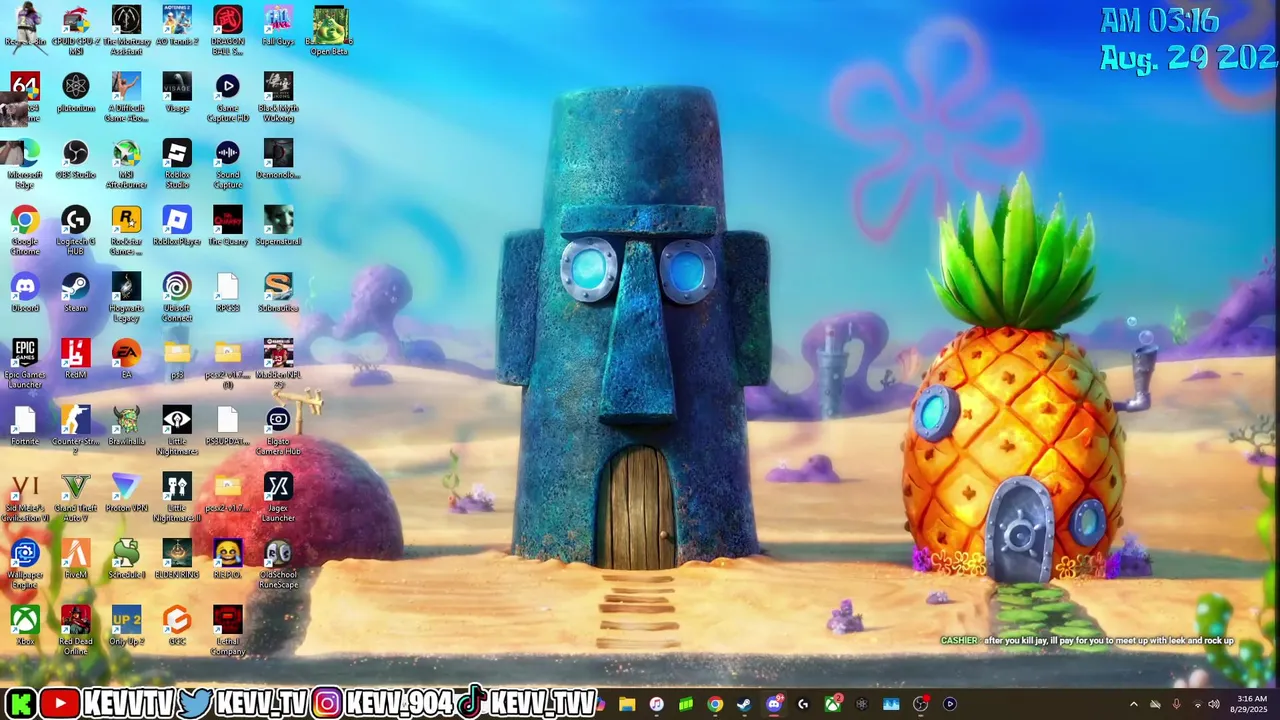Open File Explorer from the taskbar
The image size is (1280, 720).
[x=627, y=704]
